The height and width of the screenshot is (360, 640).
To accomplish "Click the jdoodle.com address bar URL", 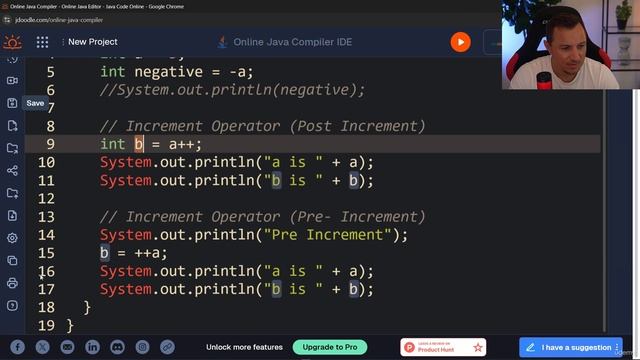I will click(59, 20).
